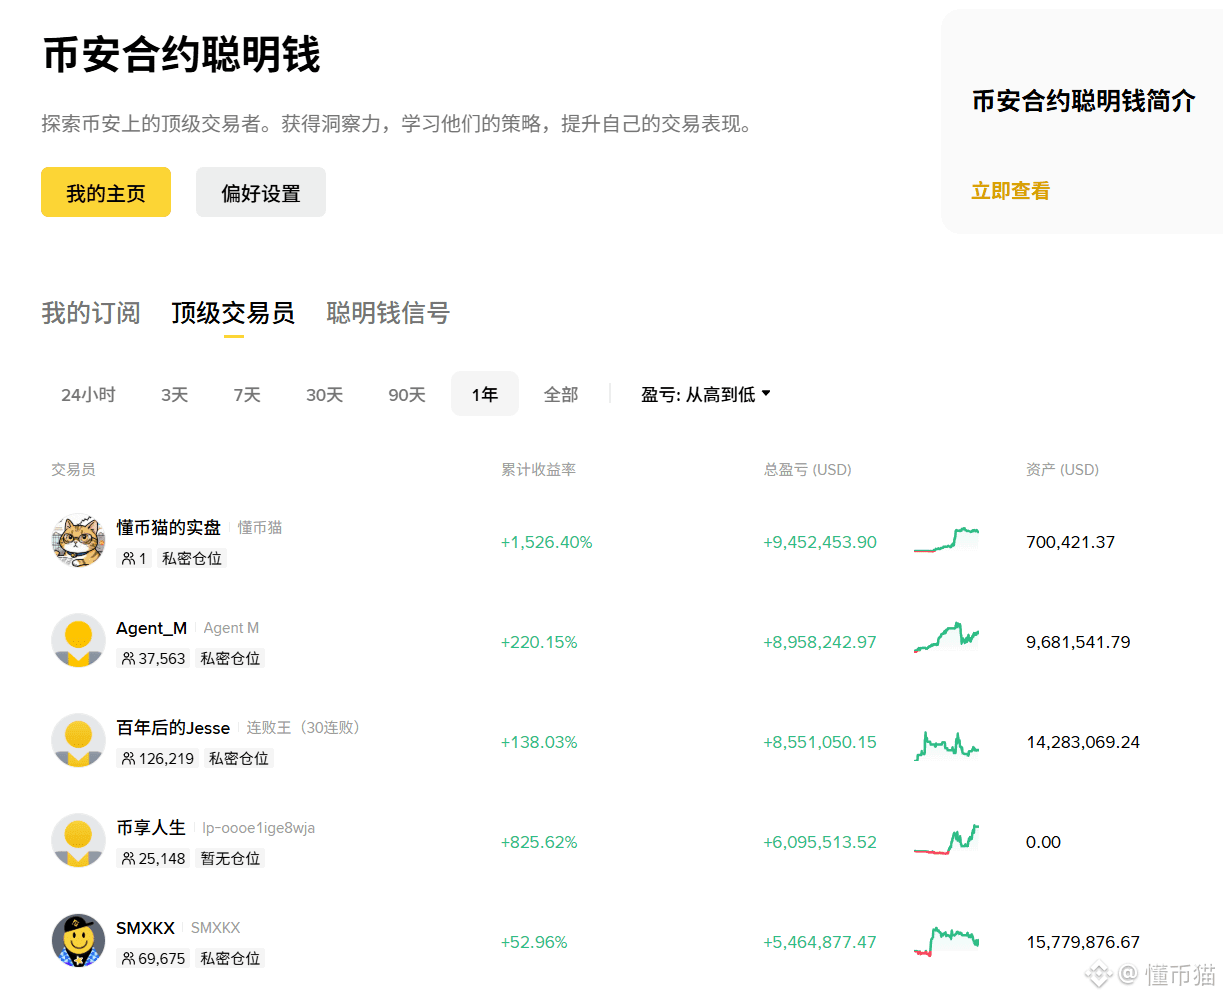Click the +9,452,453.90 total PnL value
Viewport: 1223px width, 1000px height.
pos(820,542)
